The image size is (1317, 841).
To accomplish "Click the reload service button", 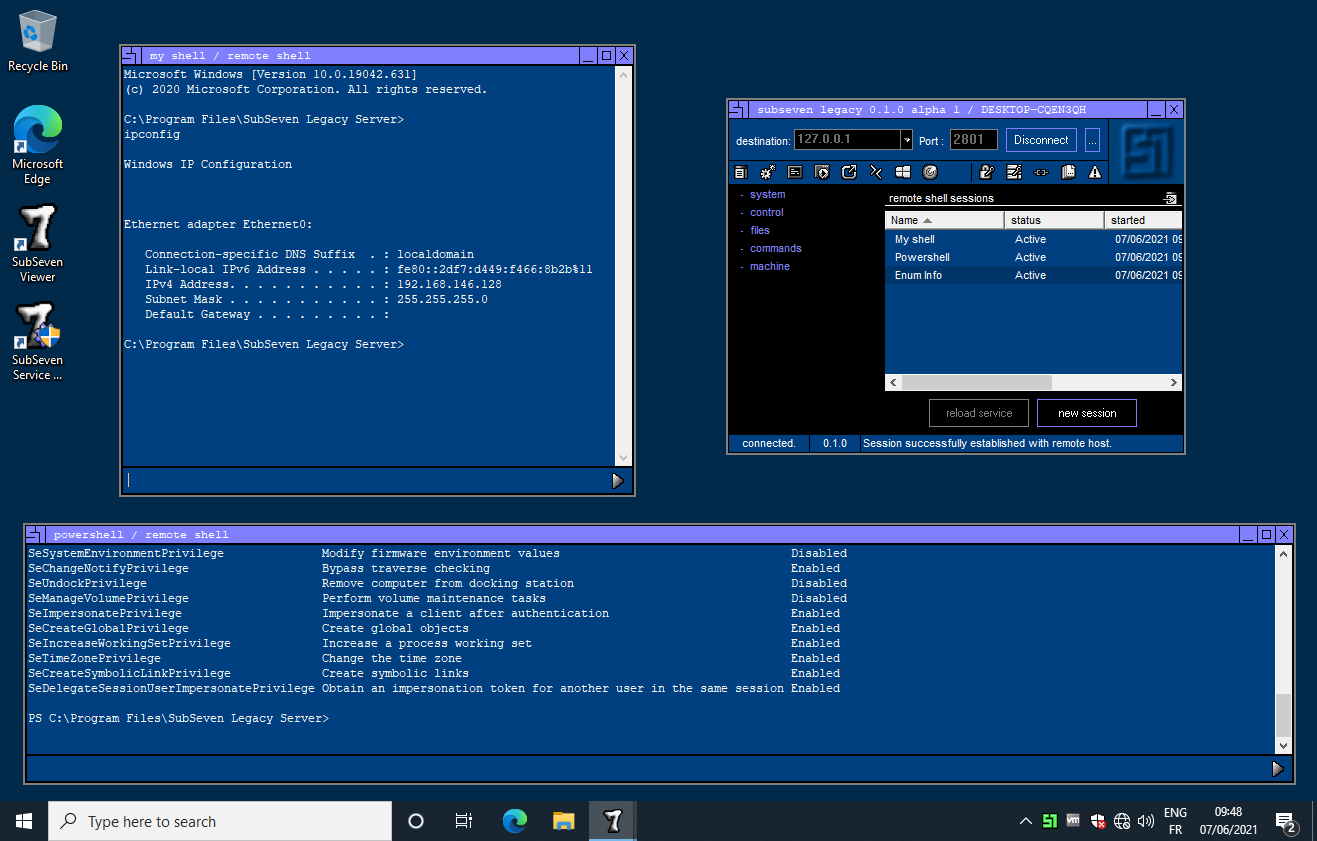I will click(x=978, y=413).
